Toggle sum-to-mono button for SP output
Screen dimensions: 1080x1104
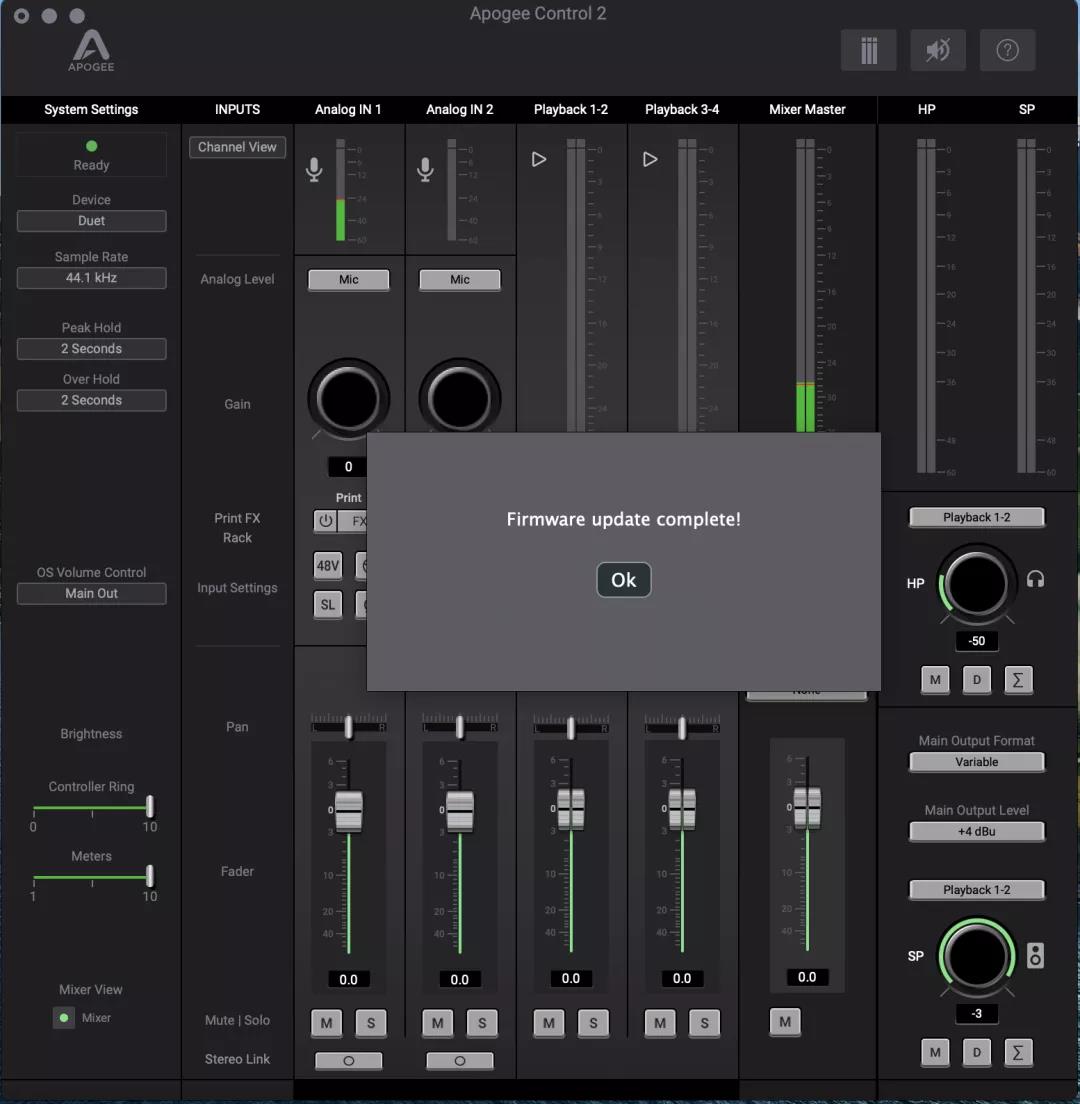tap(1017, 1053)
